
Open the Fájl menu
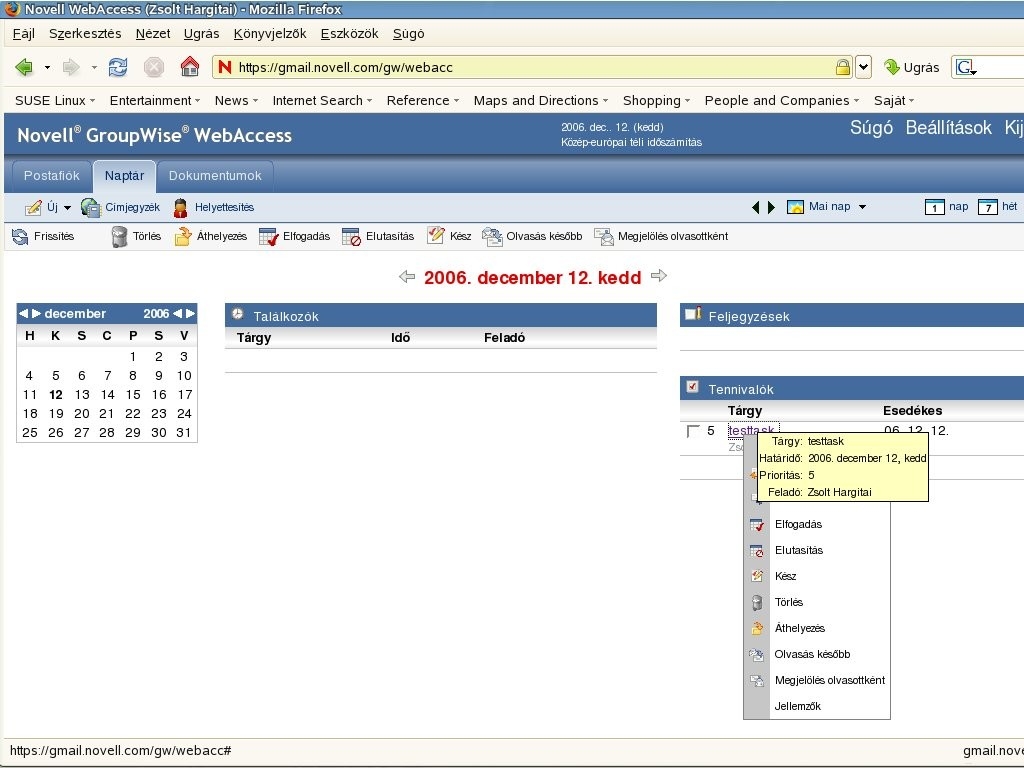[24, 34]
